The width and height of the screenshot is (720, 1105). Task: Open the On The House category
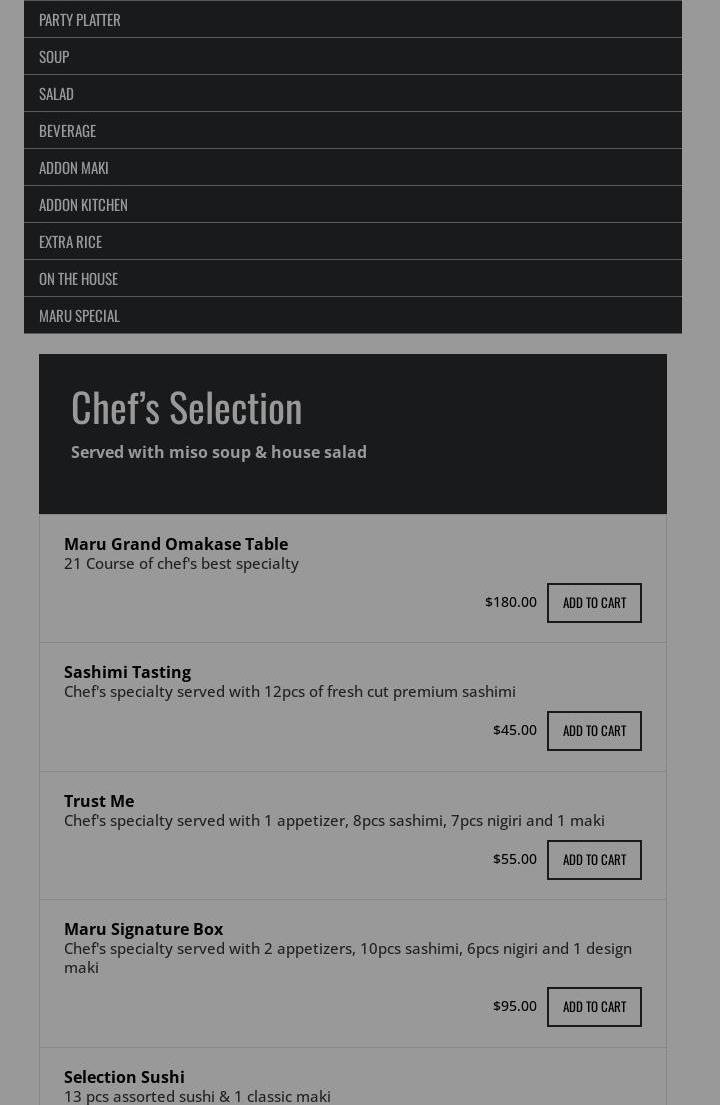click(78, 279)
